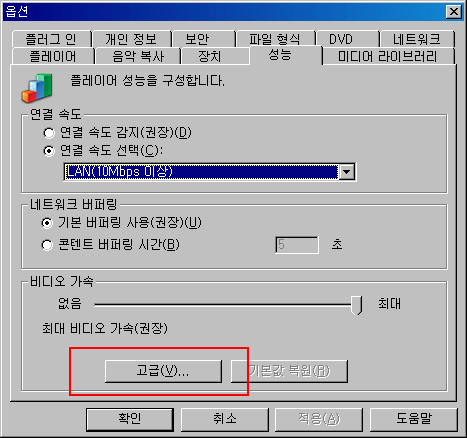This screenshot has width=467, height=438.
Task: Open the LAN(10Mbps 이상) connection speed dropdown
Action: coord(210,172)
